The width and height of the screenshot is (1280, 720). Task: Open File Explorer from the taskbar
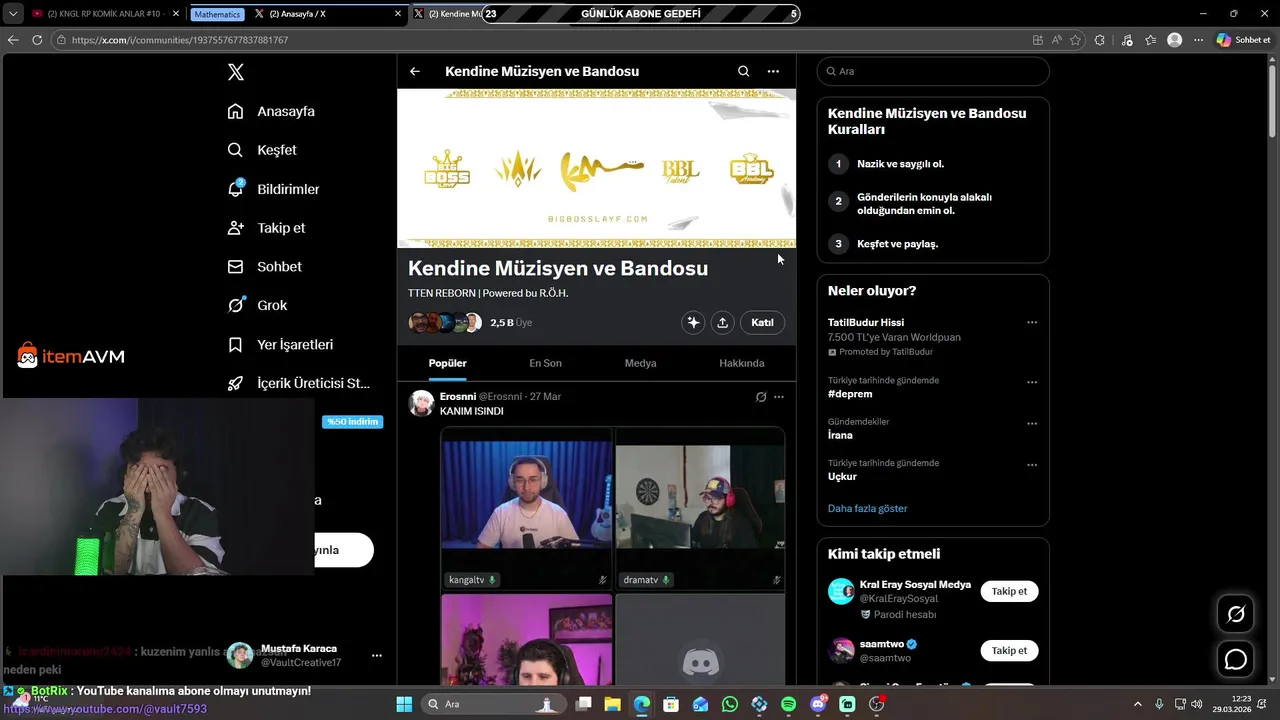pos(612,704)
